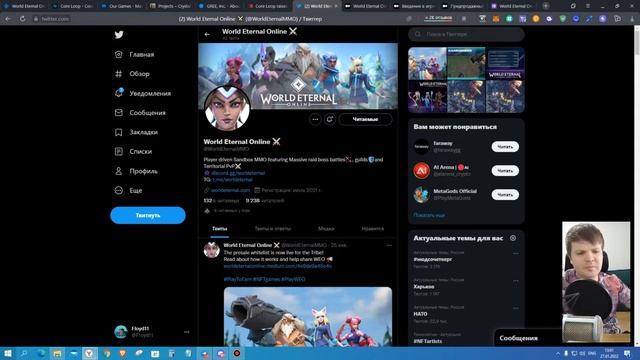Follow MetaGods Official with Читать button
Screen dimensions: 640x360
pyautogui.click(x=505, y=195)
